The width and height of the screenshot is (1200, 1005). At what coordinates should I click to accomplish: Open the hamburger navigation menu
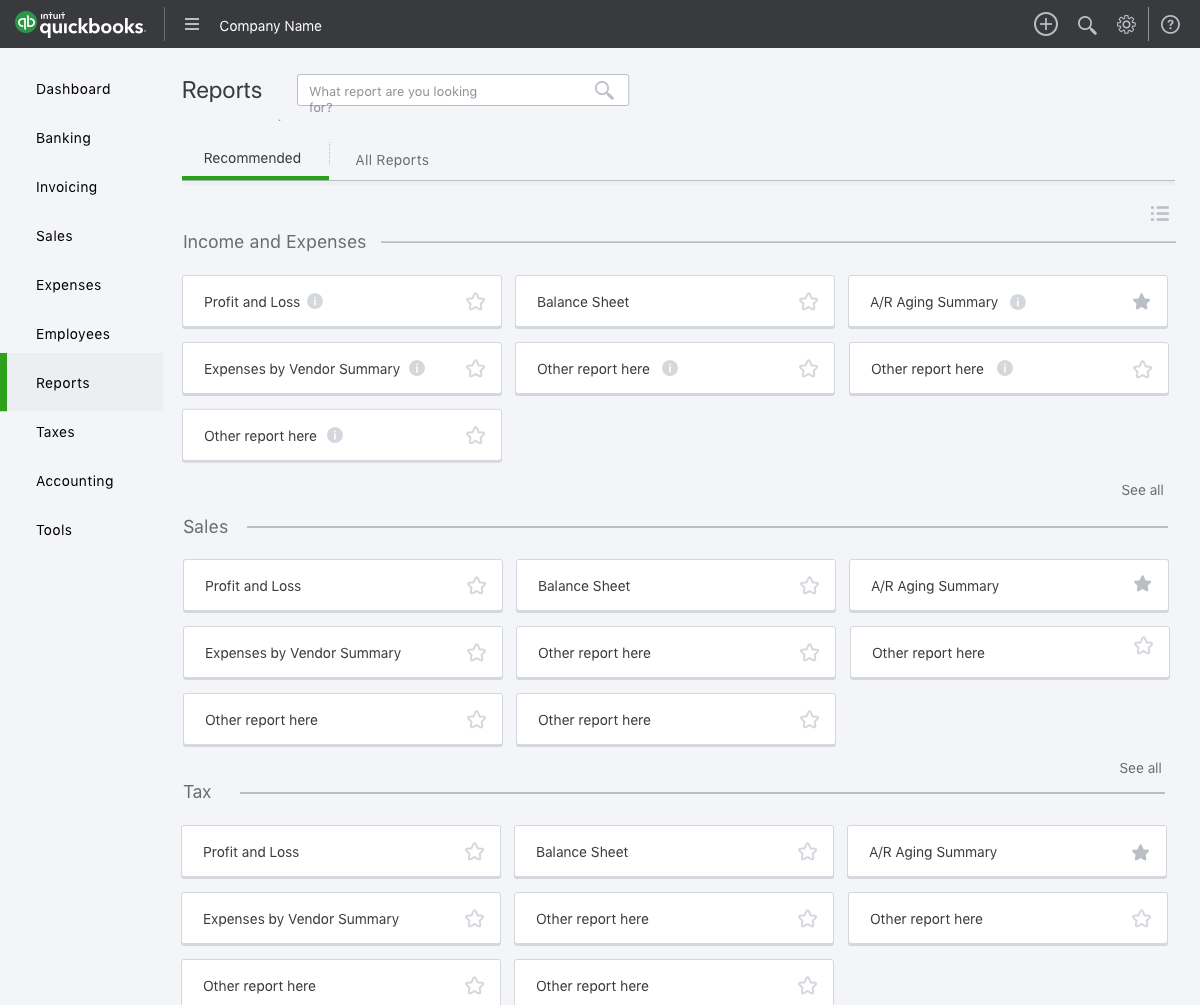pyautogui.click(x=192, y=25)
